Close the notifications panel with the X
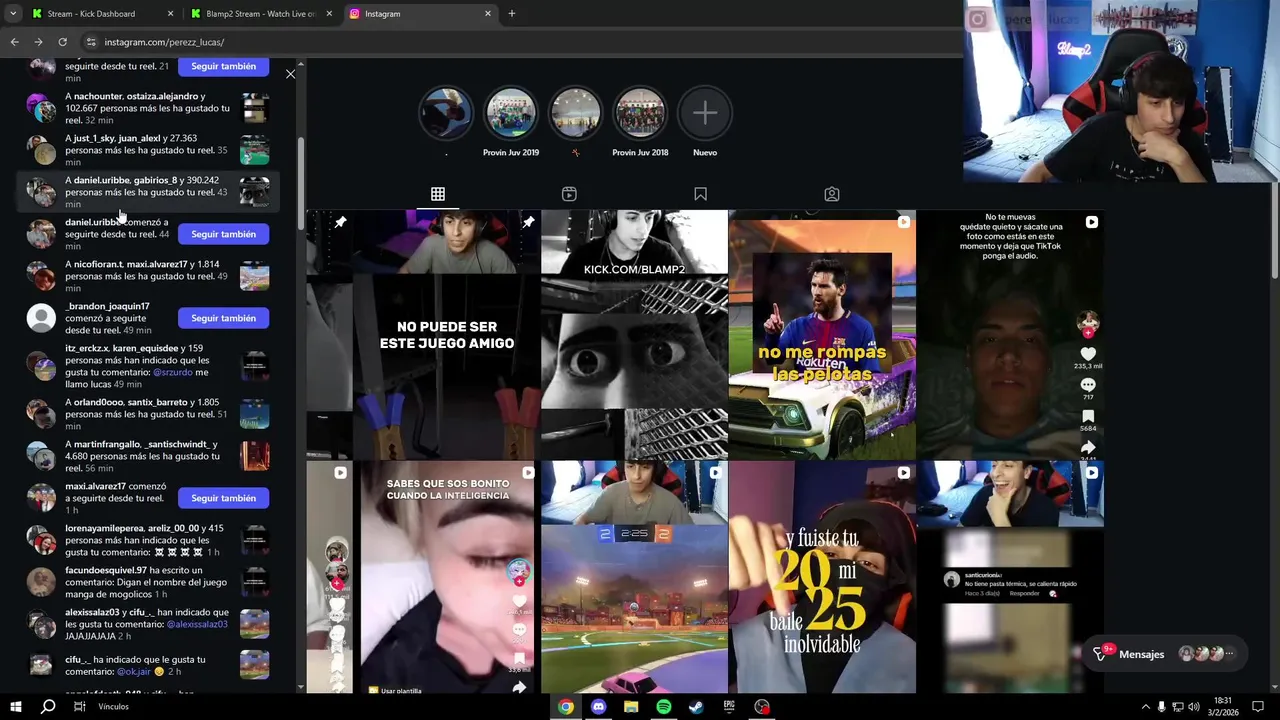The image size is (1280, 720). click(290, 74)
